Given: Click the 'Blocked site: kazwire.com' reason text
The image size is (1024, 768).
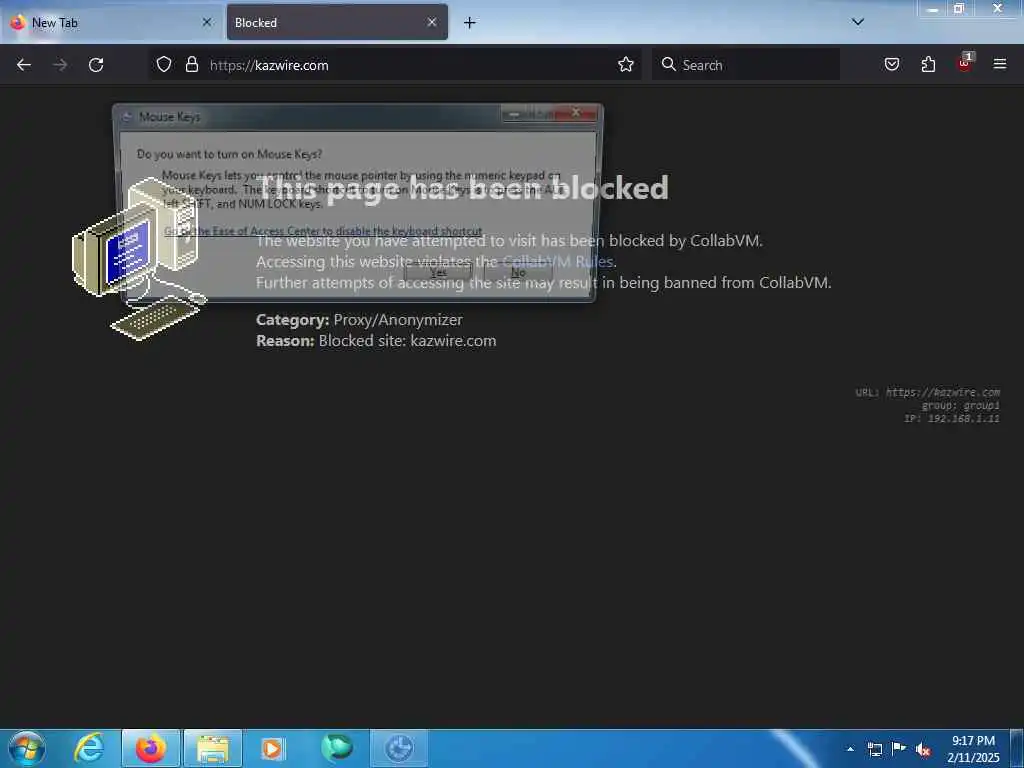Looking at the screenshot, I should coord(408,341).
